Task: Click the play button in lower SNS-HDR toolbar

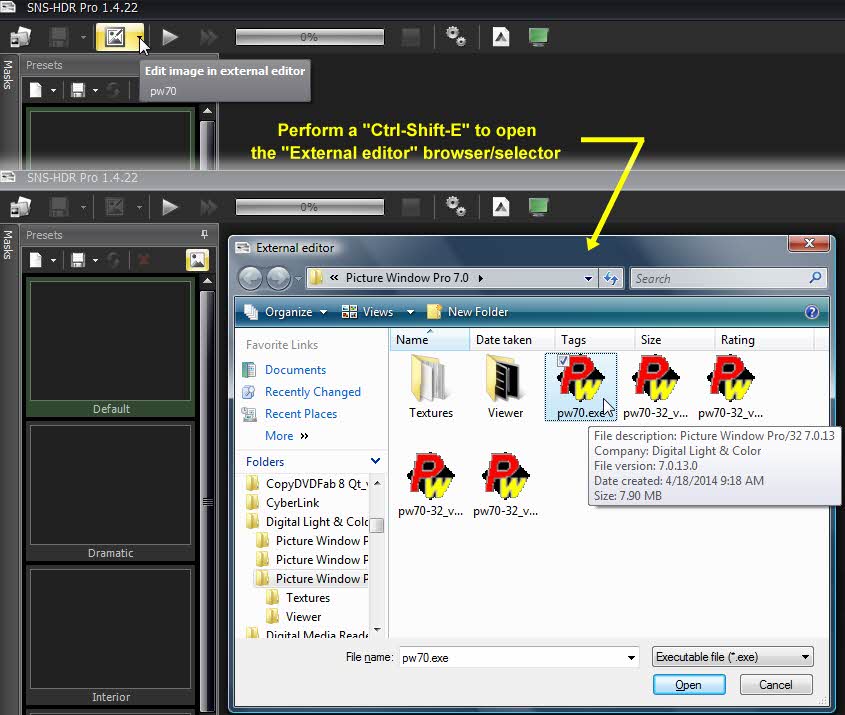Action: (170, 207)
